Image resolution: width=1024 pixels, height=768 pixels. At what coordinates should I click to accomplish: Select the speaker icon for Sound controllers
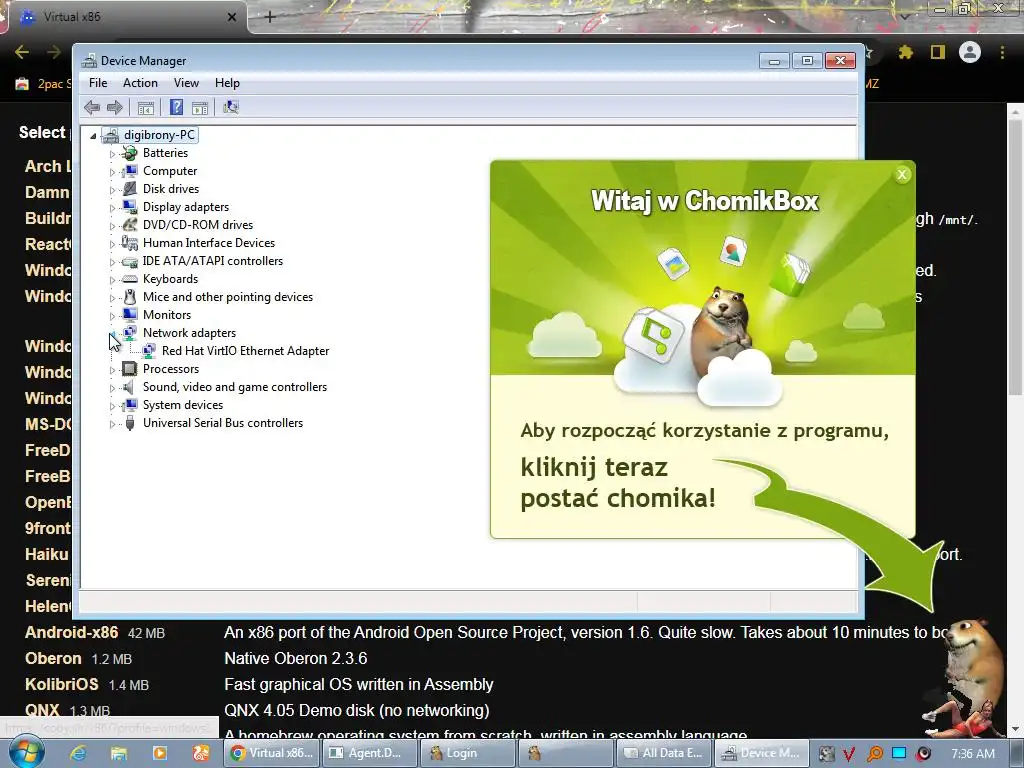pyautogui.click(x=130, y=387)
